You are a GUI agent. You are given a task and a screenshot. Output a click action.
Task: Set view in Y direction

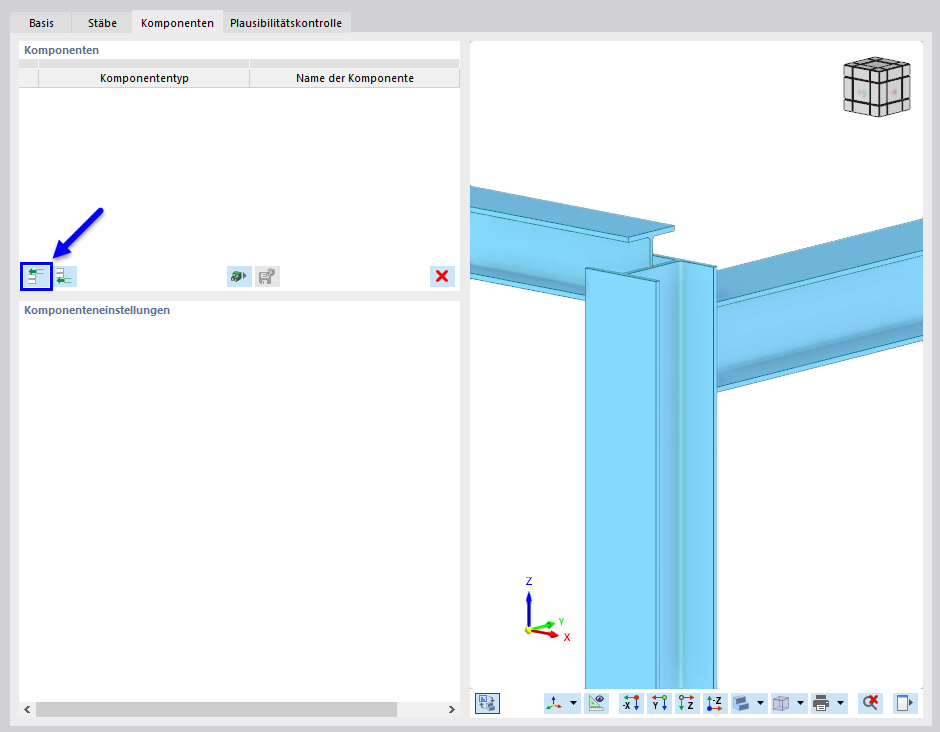pyautogui.click(x=659, y=703)
